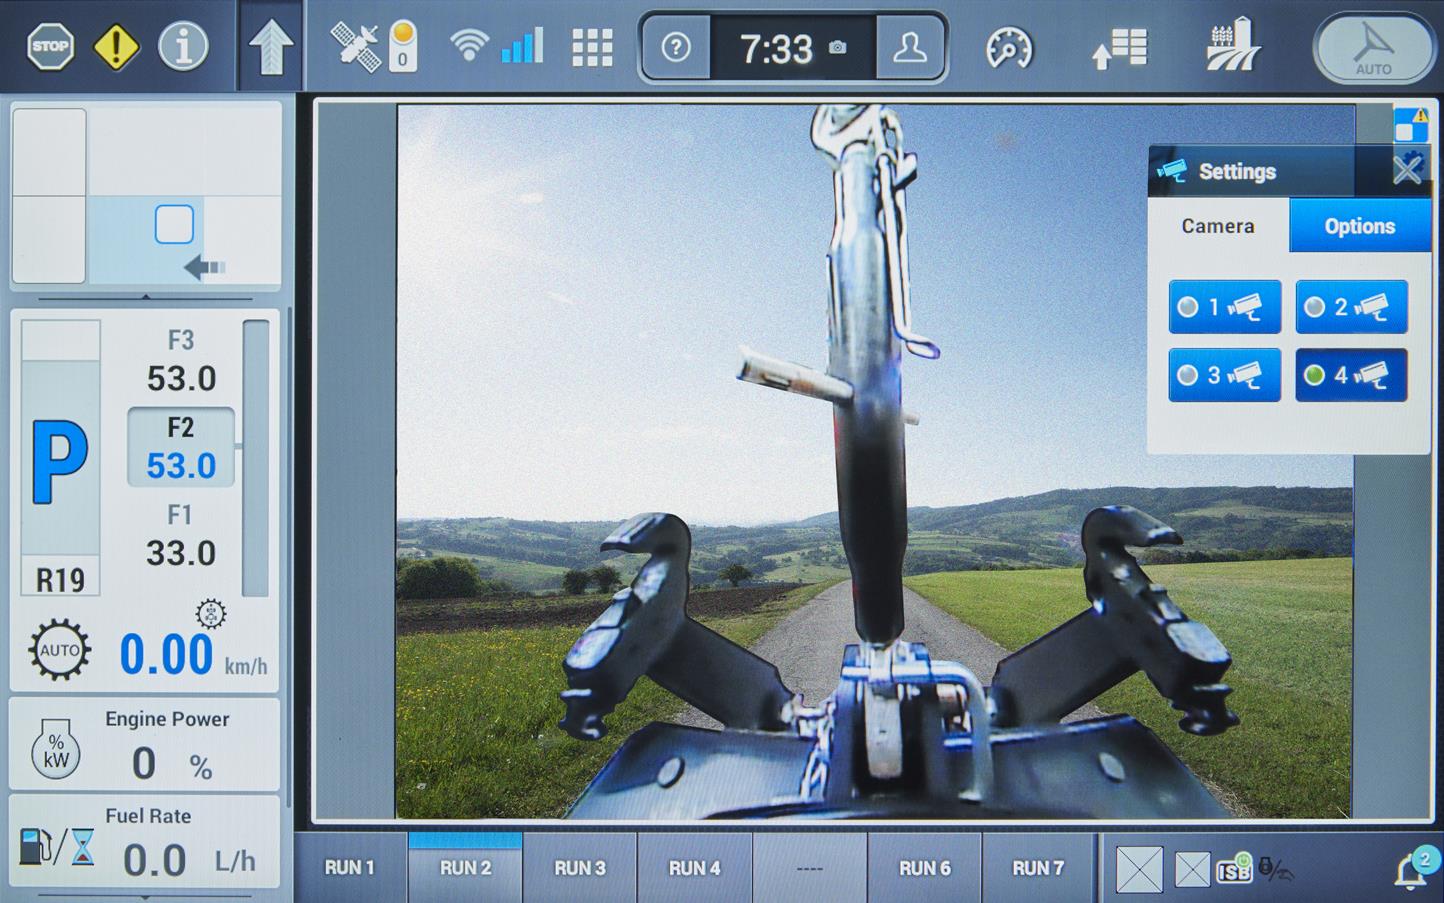
Task: Tap the R19 reverse gear value
Action: (60, 579)
